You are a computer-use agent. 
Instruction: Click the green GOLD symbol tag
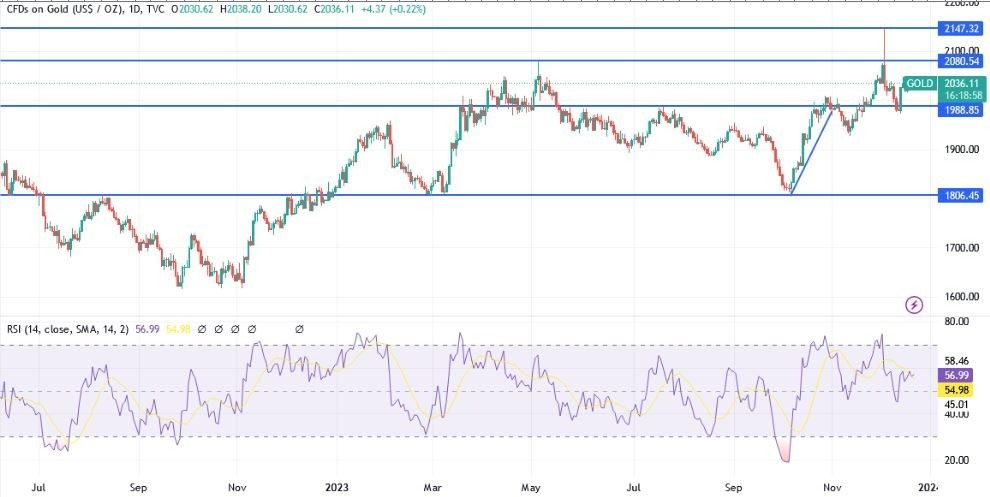pyautogui.click(x=919, y=83)
